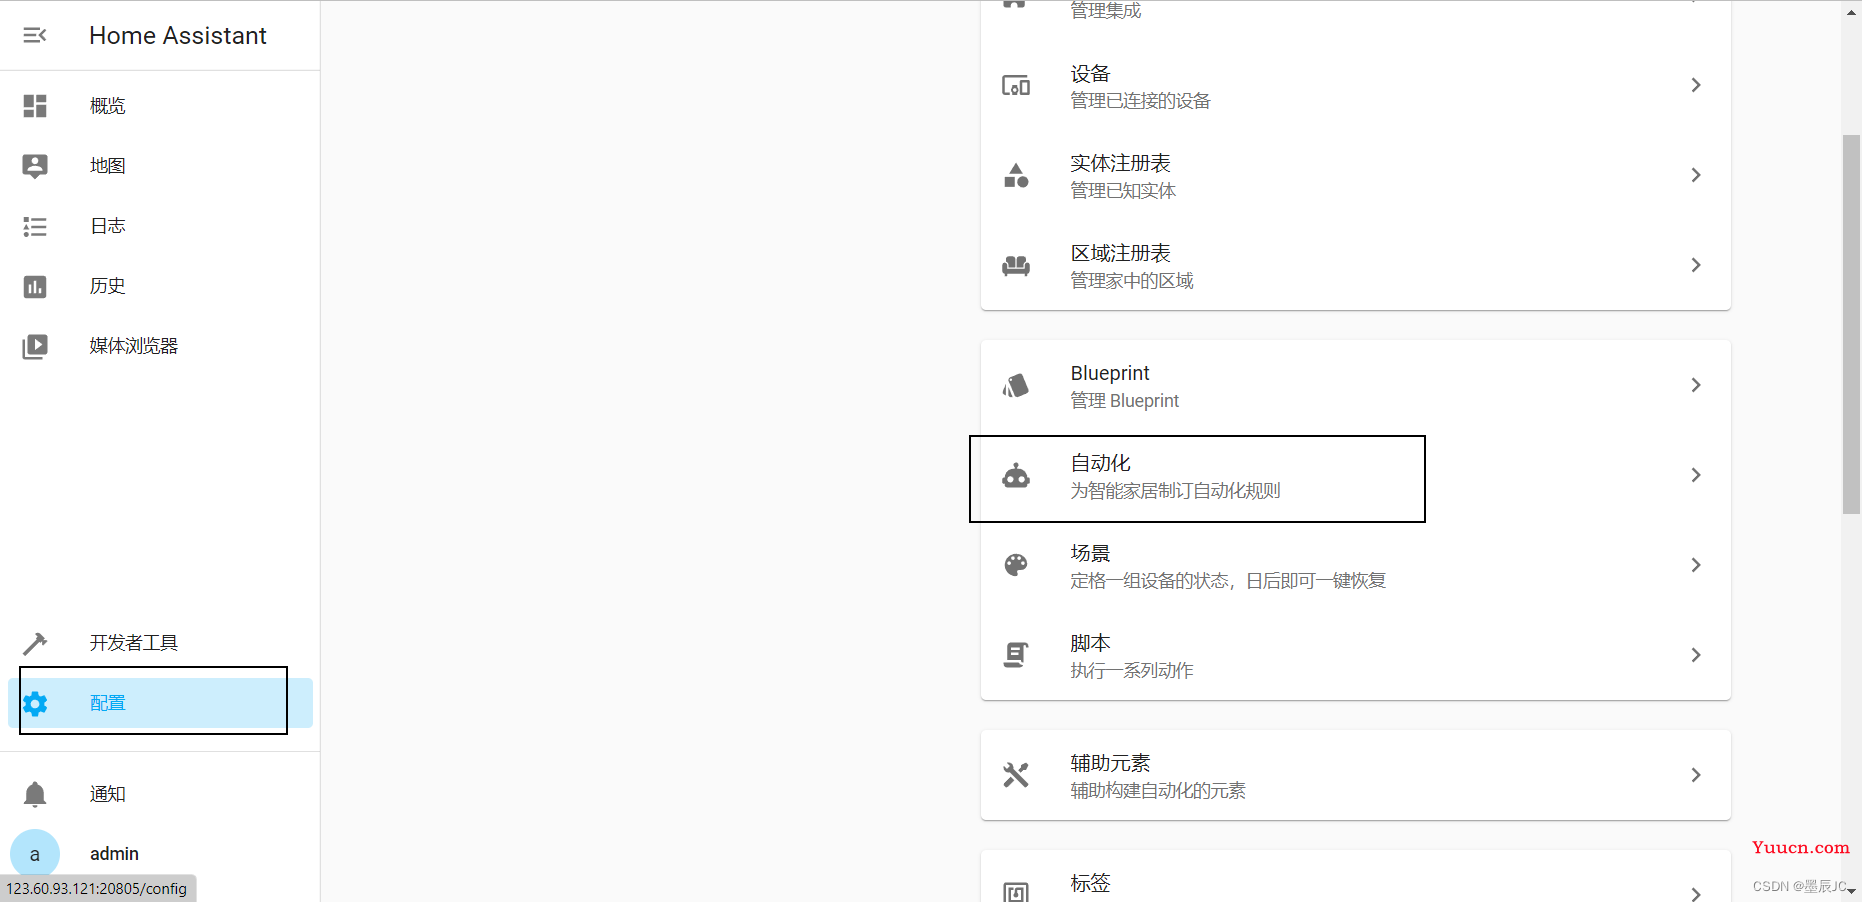Click the 媒体浏览器 play icon
The width and height of the screenshot is (1862, 902).
tap(35, 346)
